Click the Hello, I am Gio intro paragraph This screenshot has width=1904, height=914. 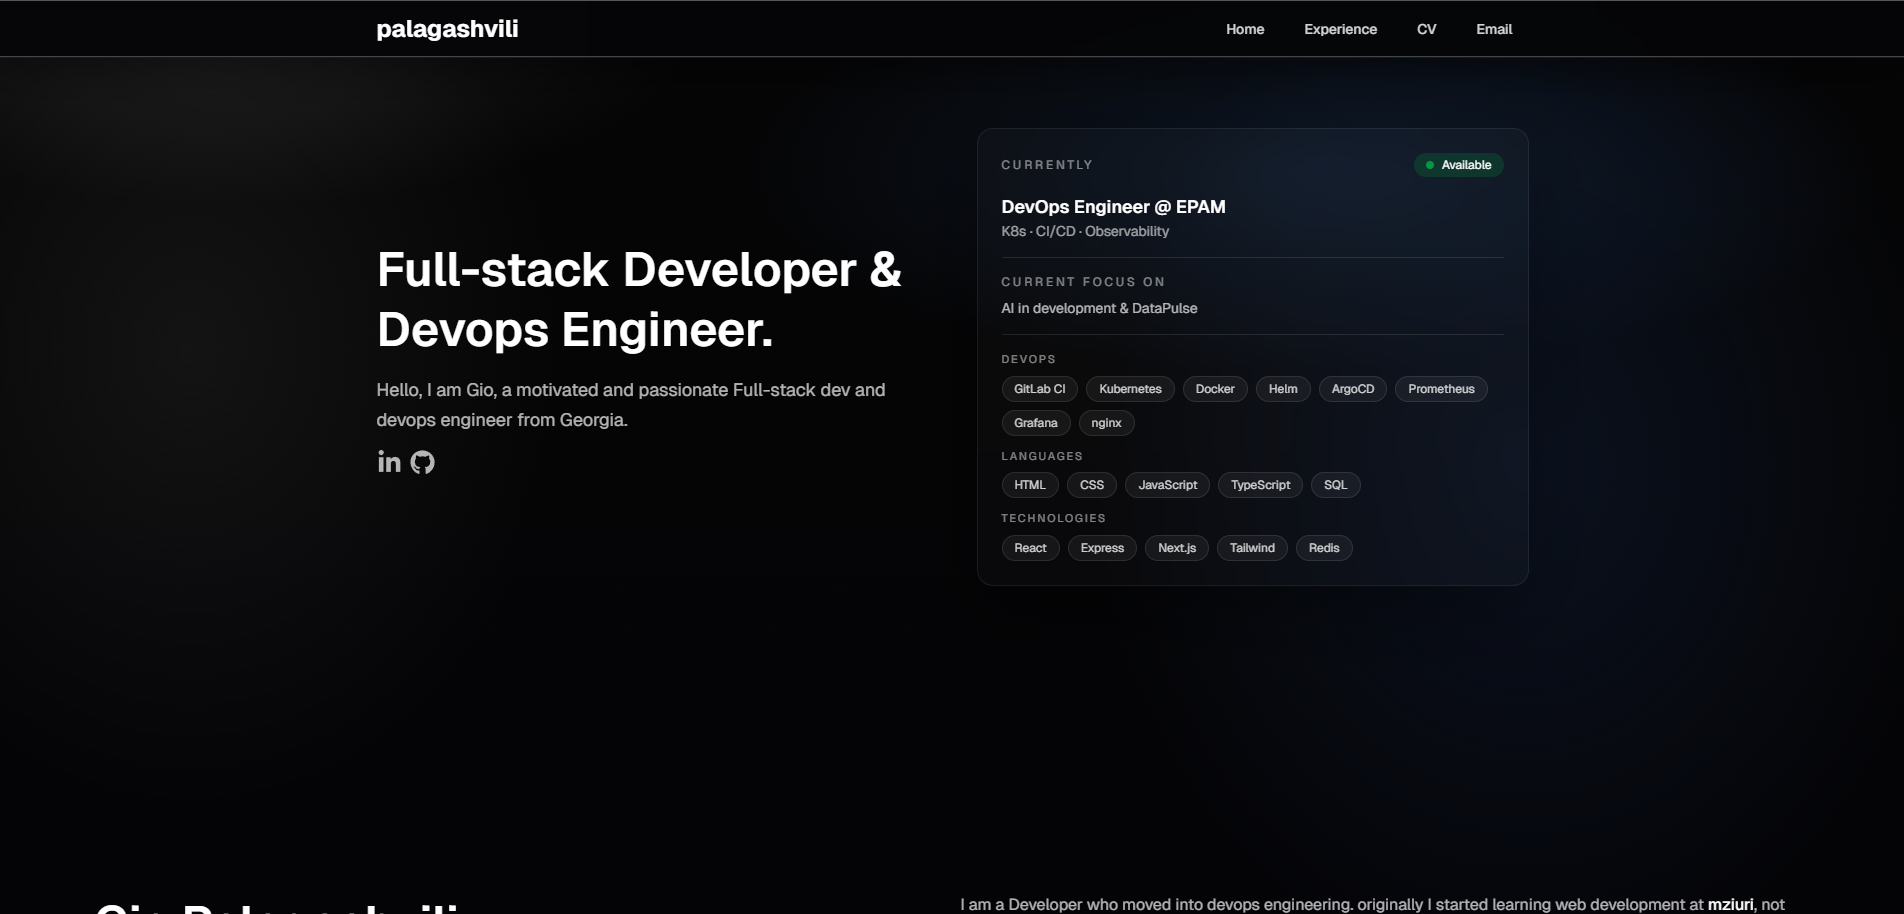coord(631,405)
